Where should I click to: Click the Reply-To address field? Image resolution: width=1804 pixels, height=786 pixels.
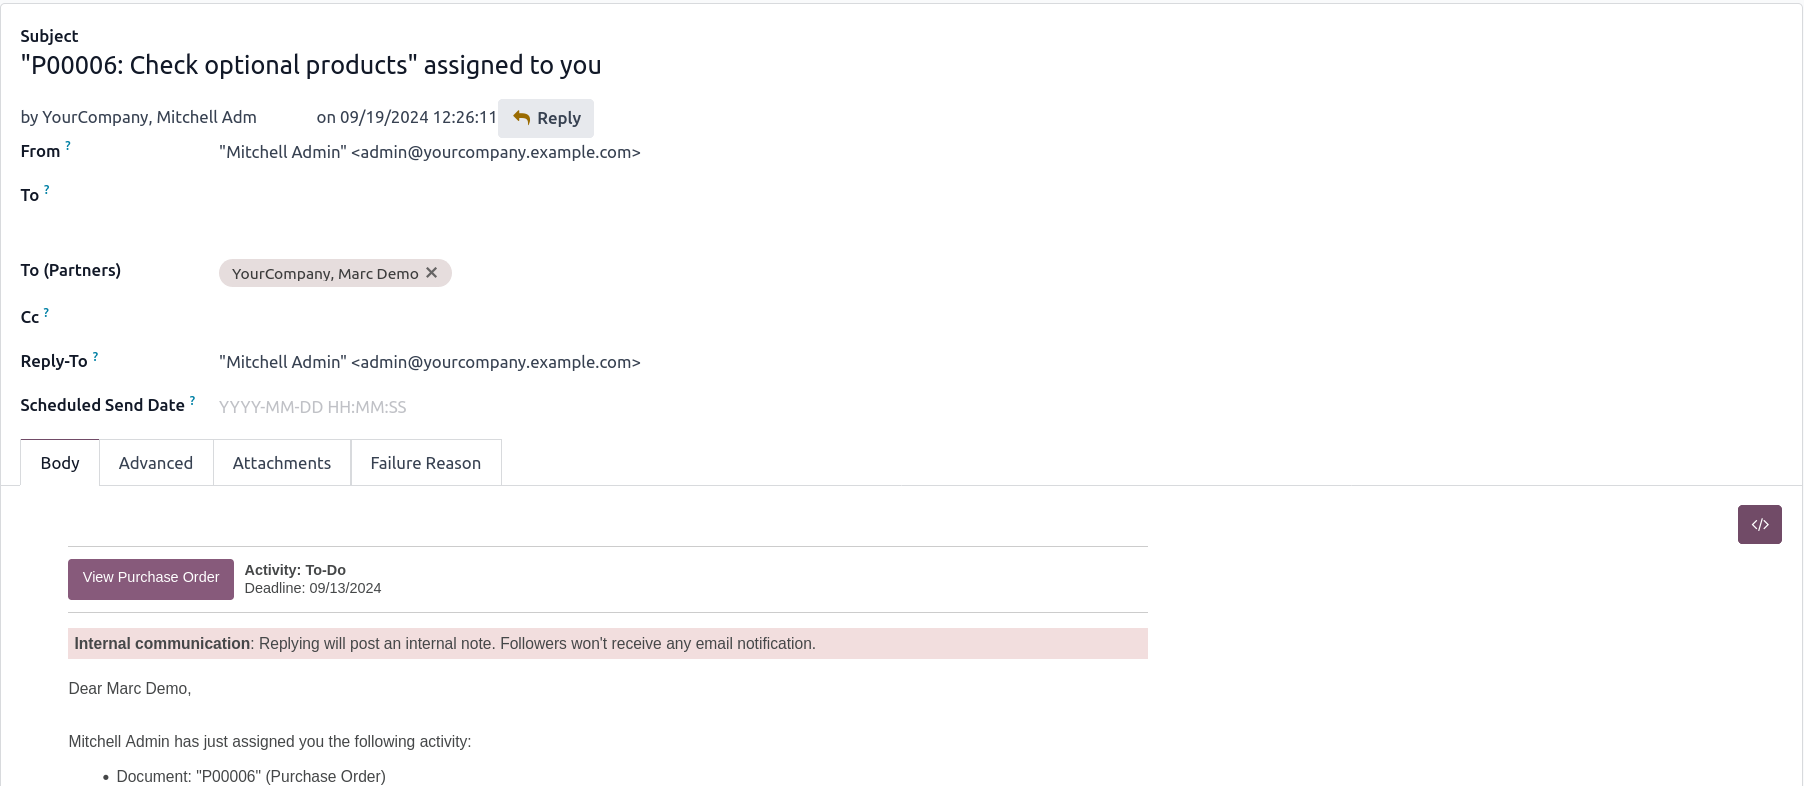[430, 362]
